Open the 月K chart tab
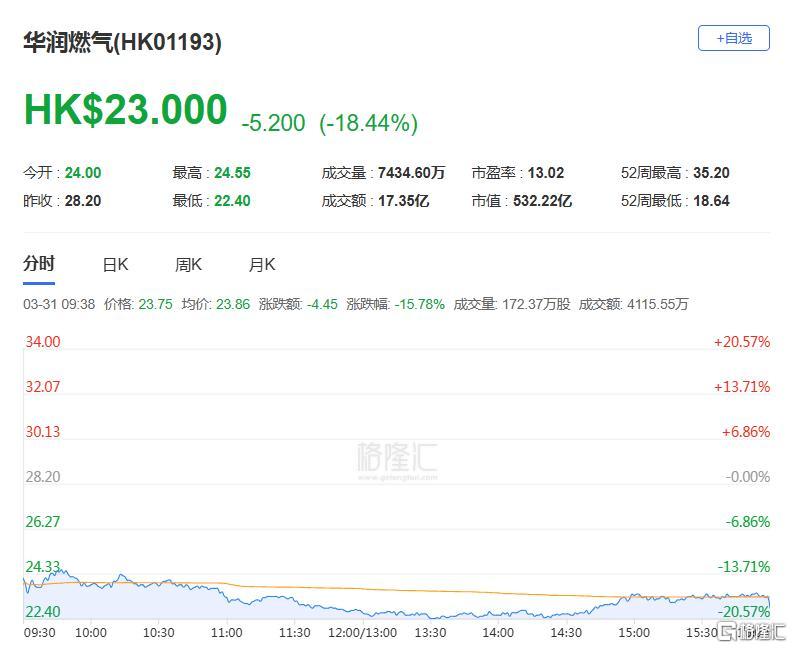Screen dimensions: 792x648 point(262,265)
